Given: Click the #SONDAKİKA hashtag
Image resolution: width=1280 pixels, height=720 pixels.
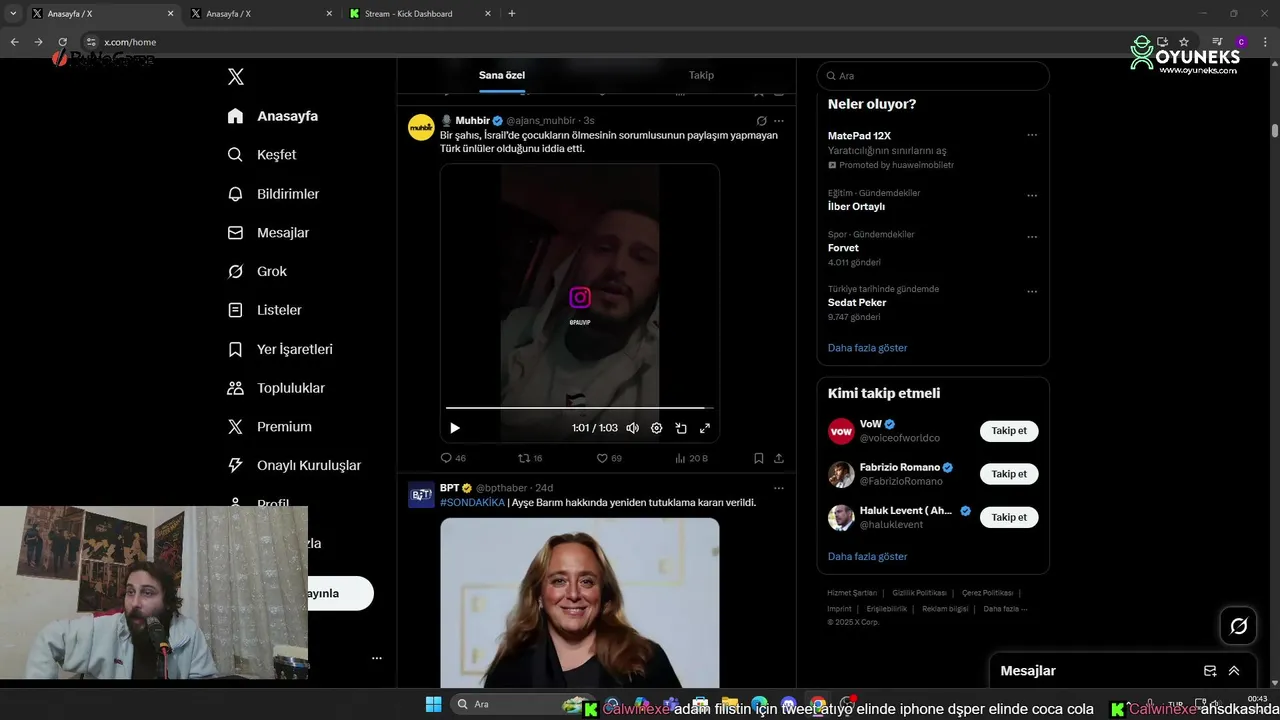Looking at the screenshot, I should (x=472, y=503).
